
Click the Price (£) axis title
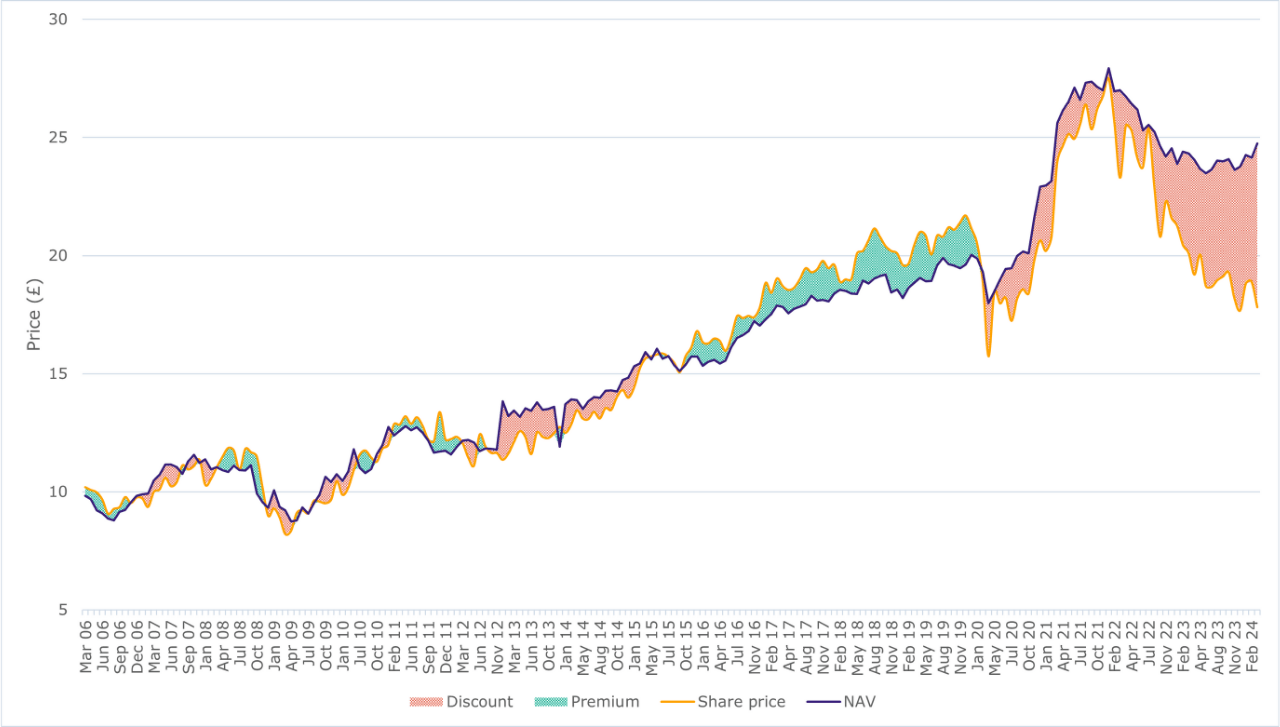pyautogui.click(x=35, y=316)
